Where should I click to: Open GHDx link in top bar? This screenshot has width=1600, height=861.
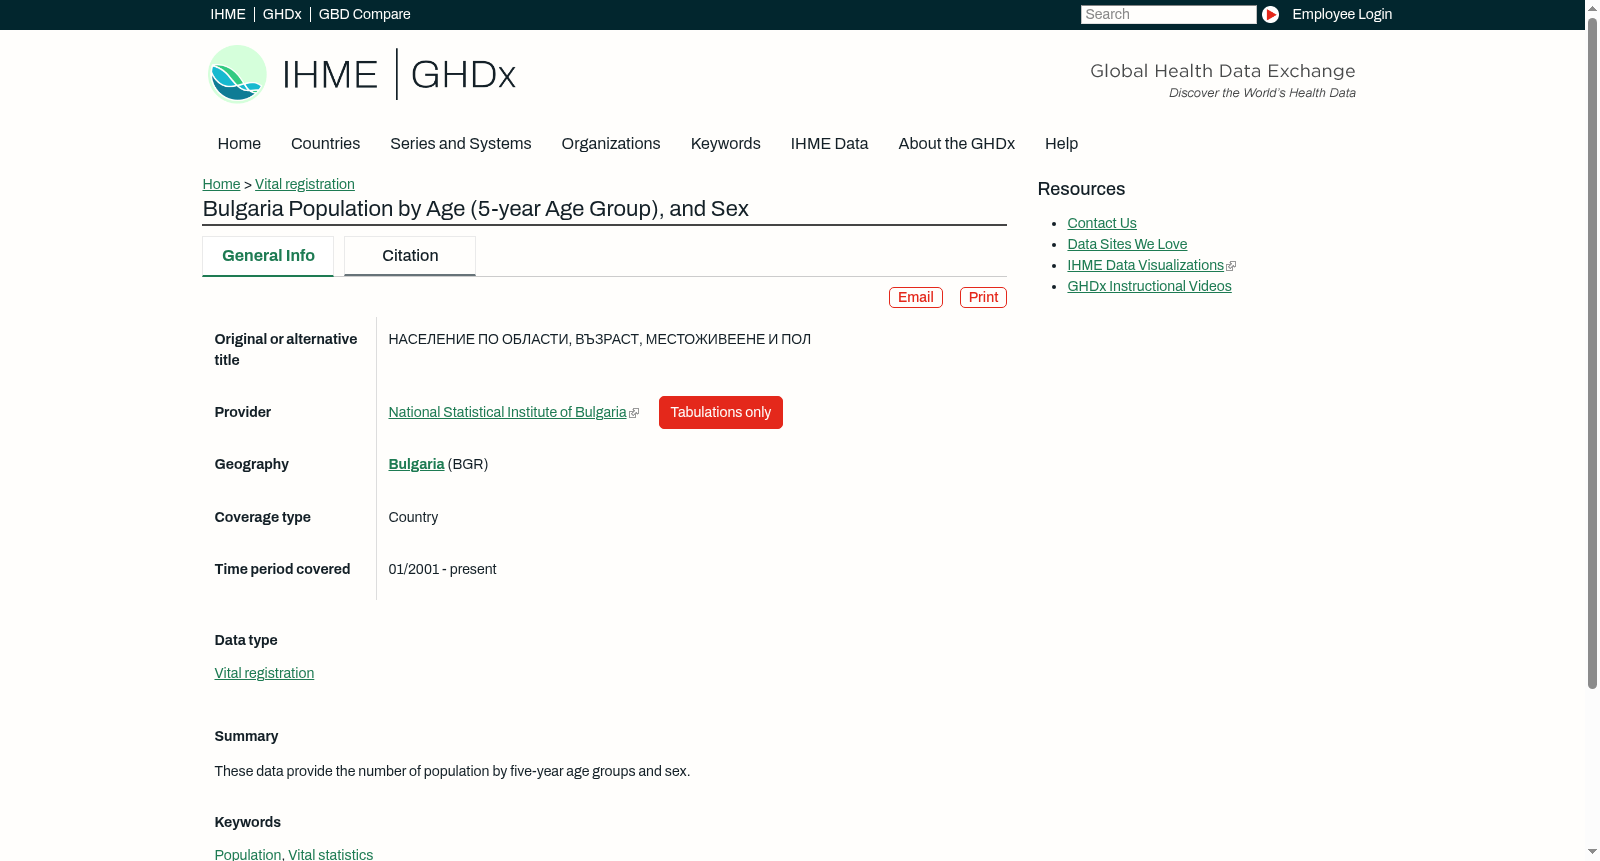pyautogui.click(x=282, y=14)
